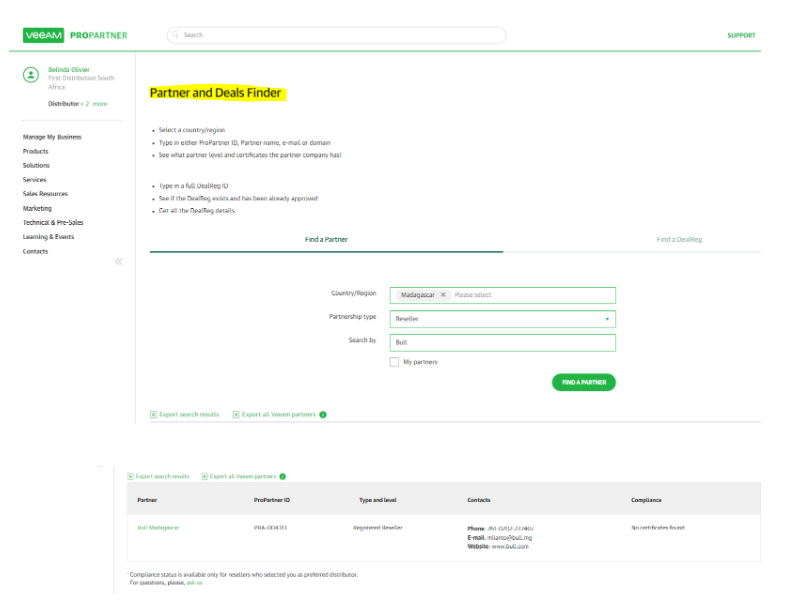Screen dimensions: 789x601
Task: Open the Learning & Events menu item
Action: (x=48, y=237)
